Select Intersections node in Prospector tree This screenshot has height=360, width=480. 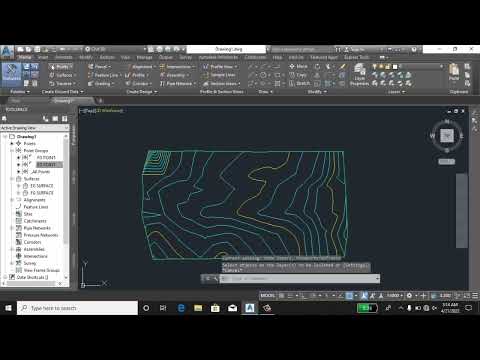pyautogui.click(x=36, y=256)
